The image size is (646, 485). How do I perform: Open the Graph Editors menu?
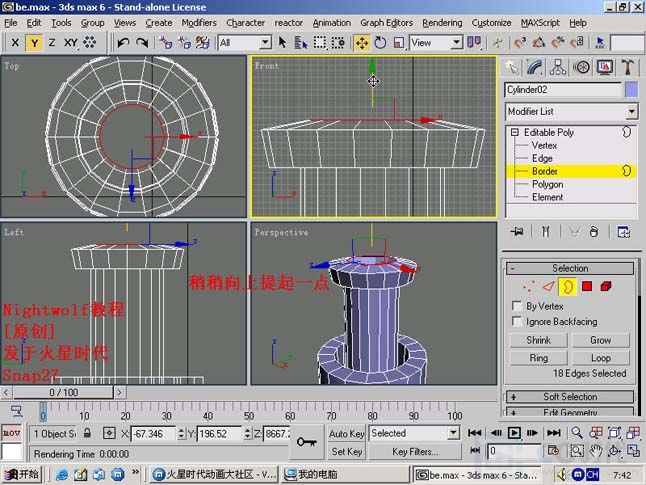tap(386, 23)
